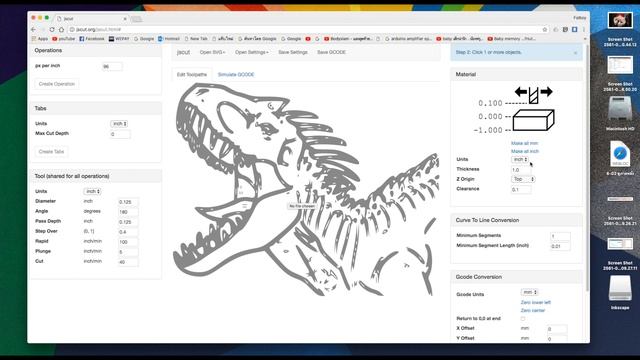Open the Tabs Units dropdown
640x360 pixels.
tap(119, 124)
